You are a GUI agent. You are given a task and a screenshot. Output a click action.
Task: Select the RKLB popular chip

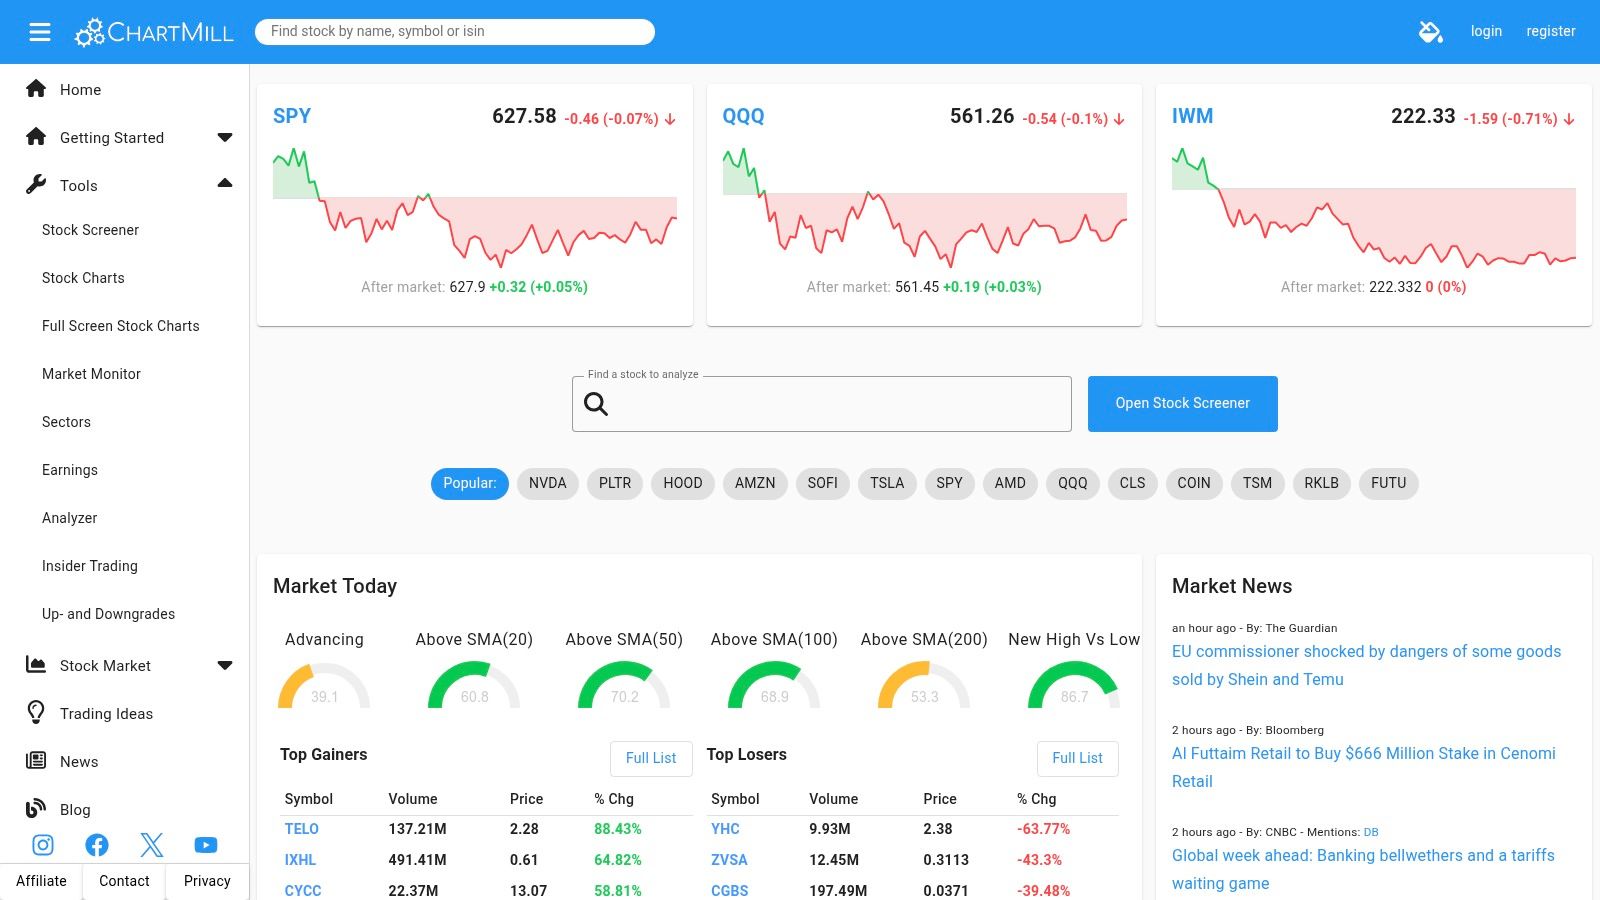pyautogui.click(x=1321, y=483)
